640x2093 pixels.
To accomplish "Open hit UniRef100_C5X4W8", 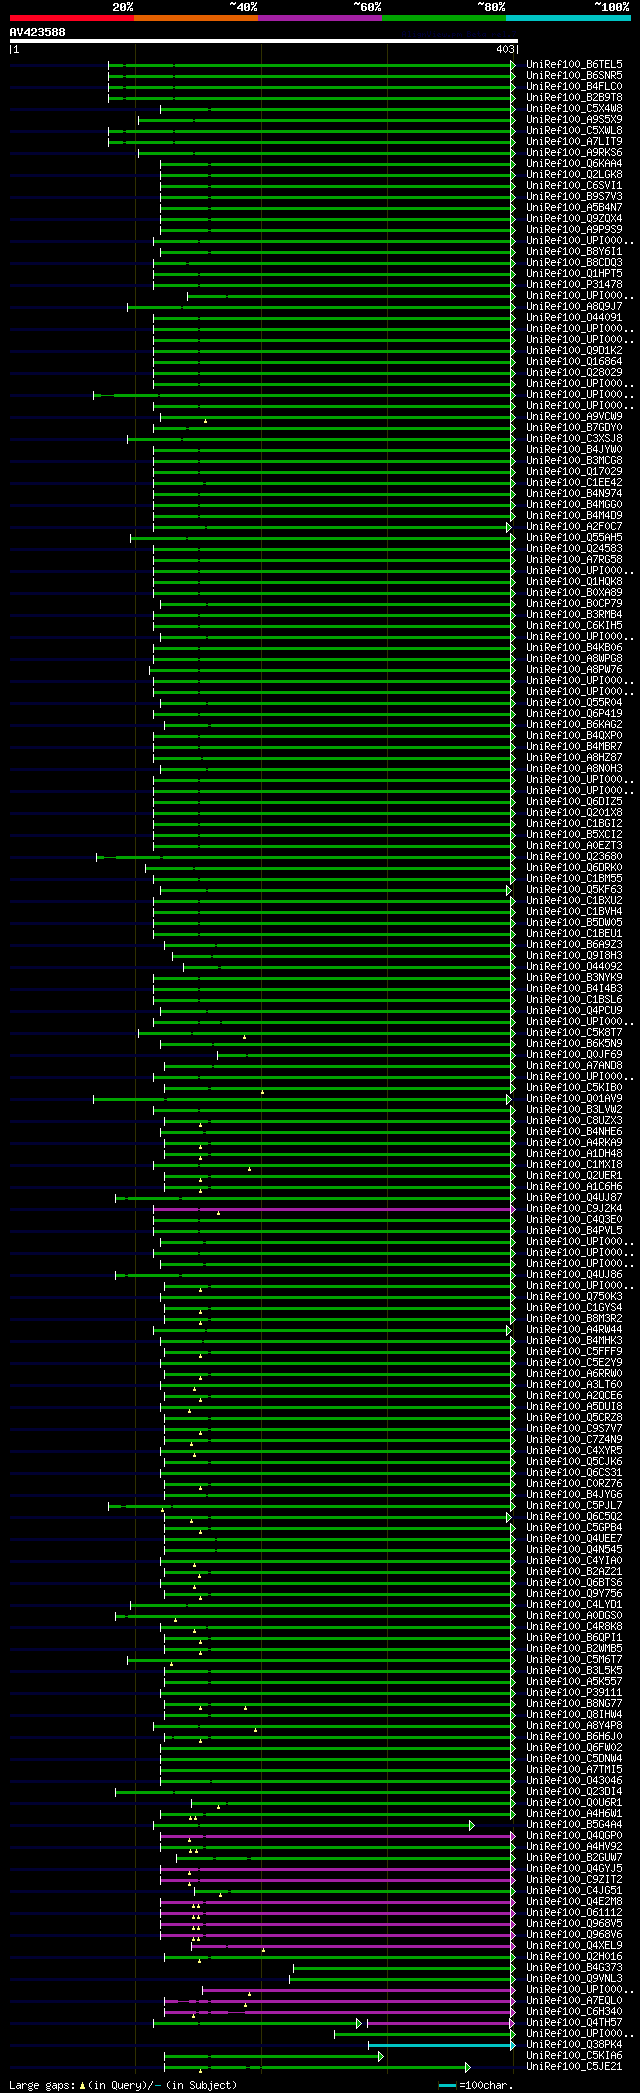I will tap(574, 108).
